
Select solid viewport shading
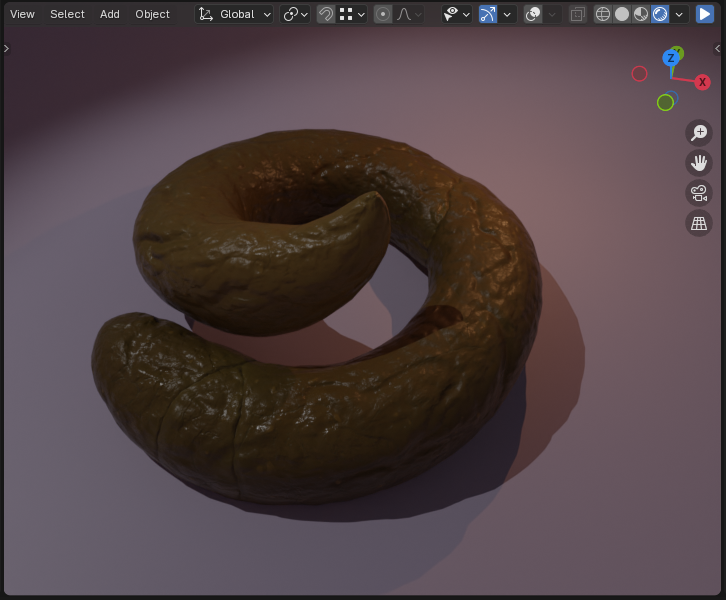(x=622, y=14)
